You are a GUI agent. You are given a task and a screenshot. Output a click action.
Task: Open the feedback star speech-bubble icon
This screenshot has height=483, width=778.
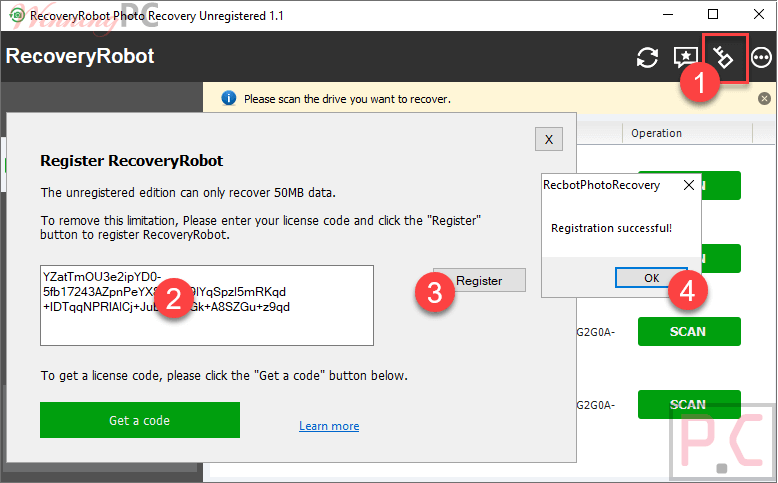(685, 58)
